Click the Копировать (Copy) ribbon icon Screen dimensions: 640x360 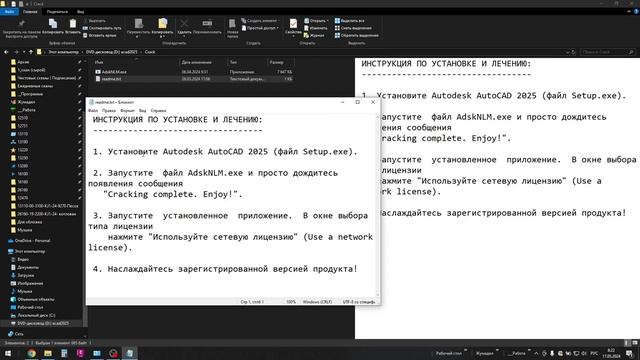[53, 24]
